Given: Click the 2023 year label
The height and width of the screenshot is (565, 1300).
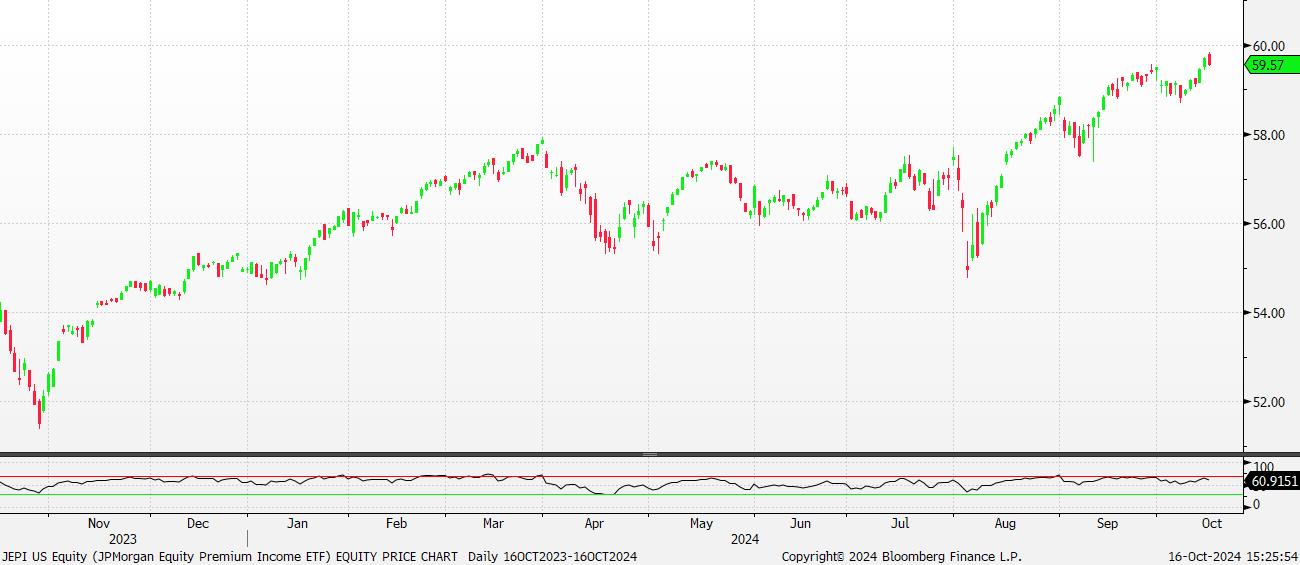Looking at the screenshot, I should click(x=123, y=539).
